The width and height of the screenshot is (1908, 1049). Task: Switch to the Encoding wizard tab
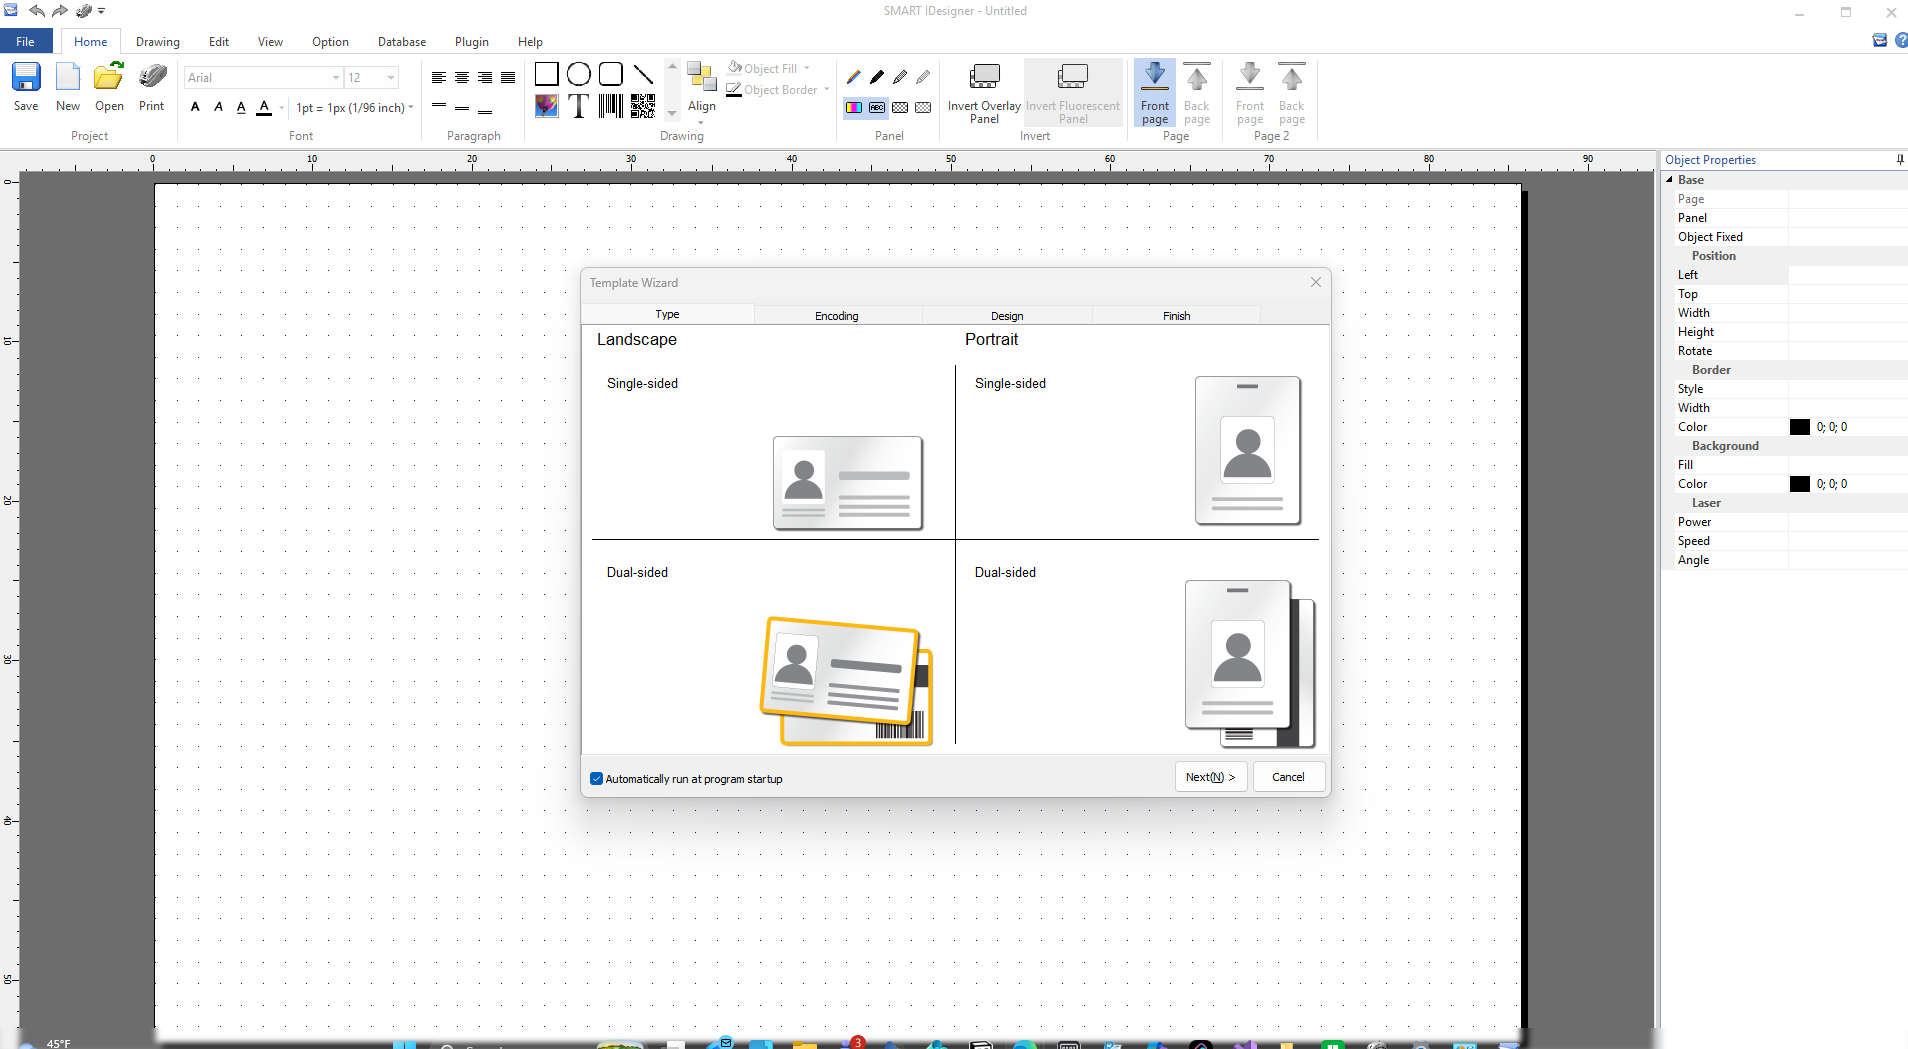(x=836, y=316)
